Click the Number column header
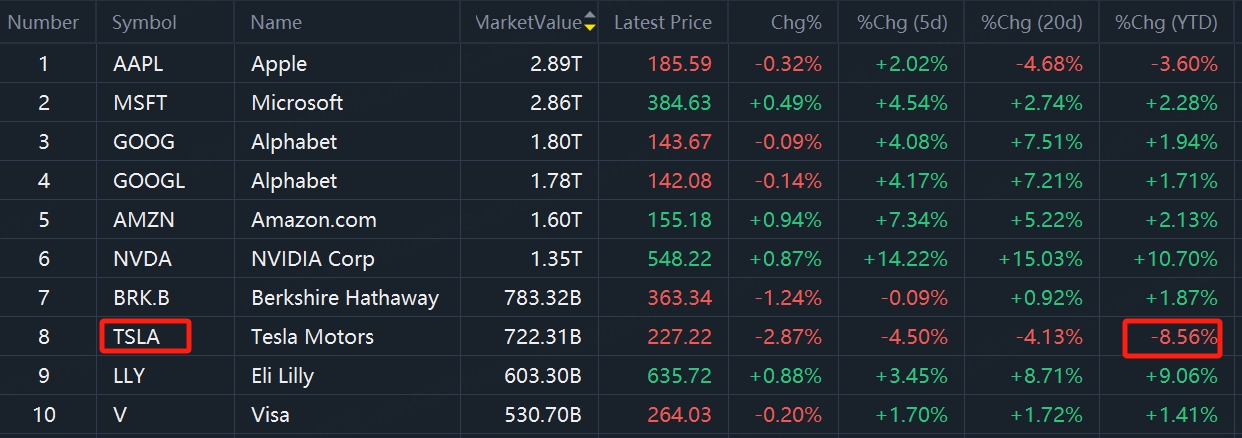Viewport: 1242px width, 438px height. coord(42,22)
